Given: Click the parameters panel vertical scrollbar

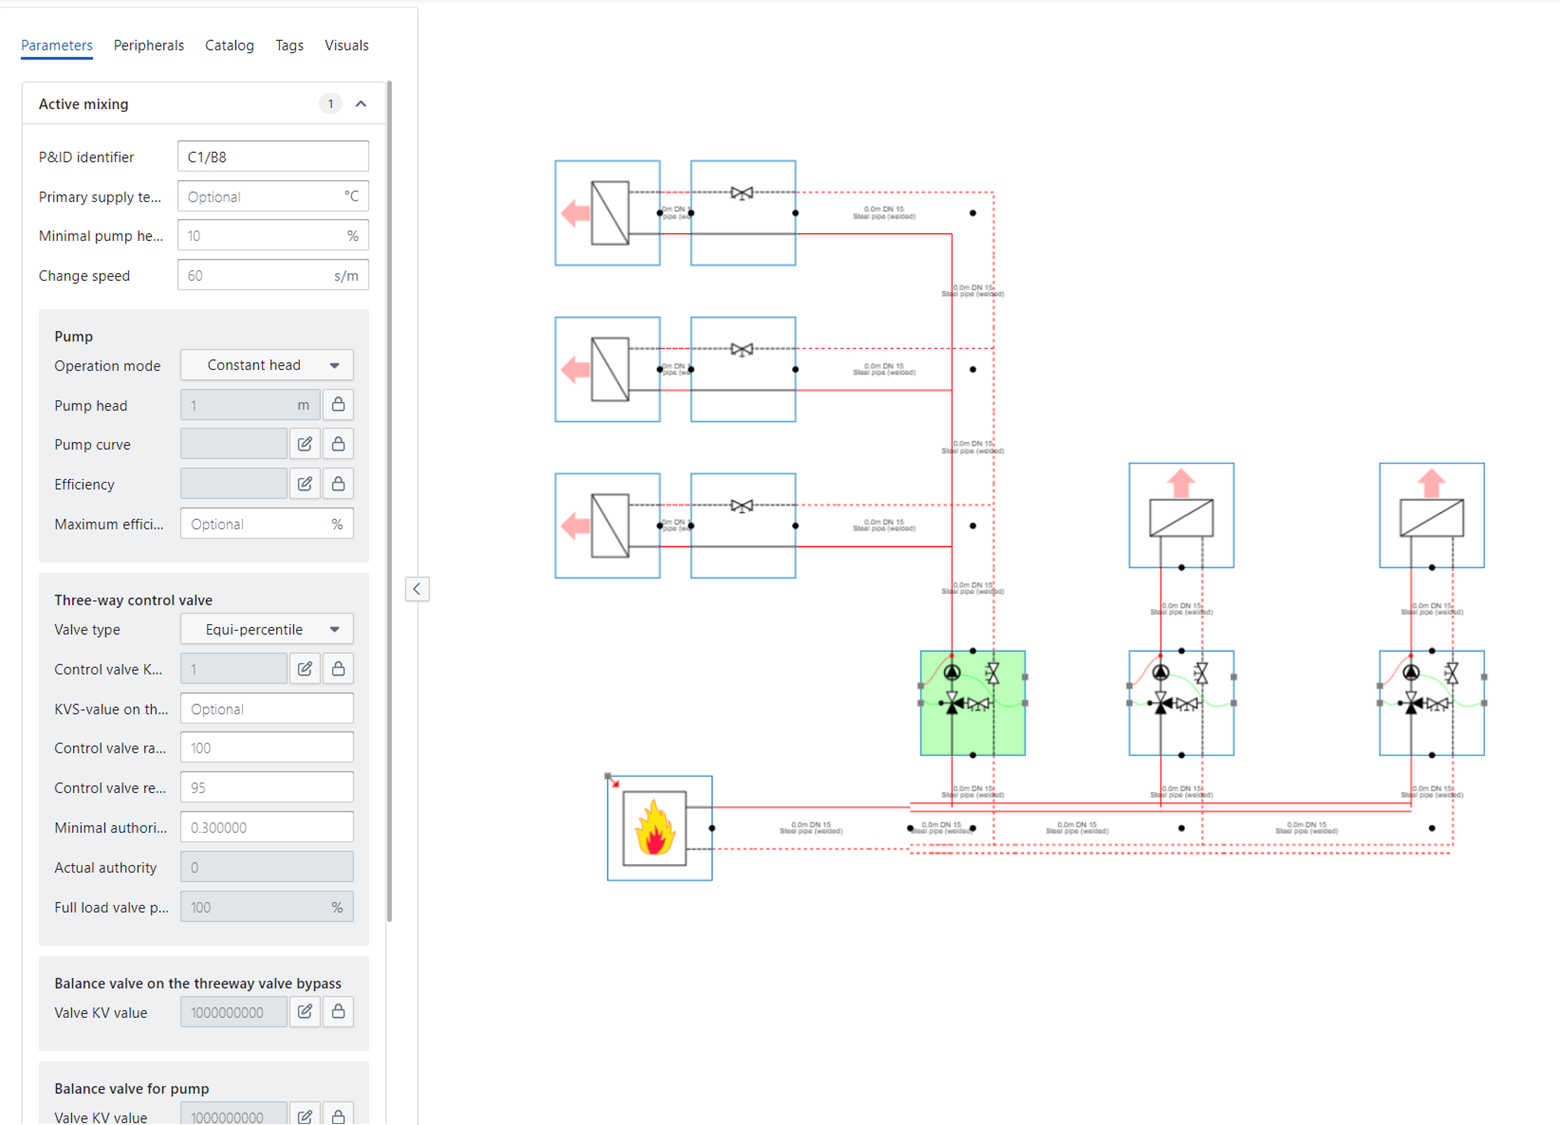Looking at the screenshot, I should [x=389, y=500].
